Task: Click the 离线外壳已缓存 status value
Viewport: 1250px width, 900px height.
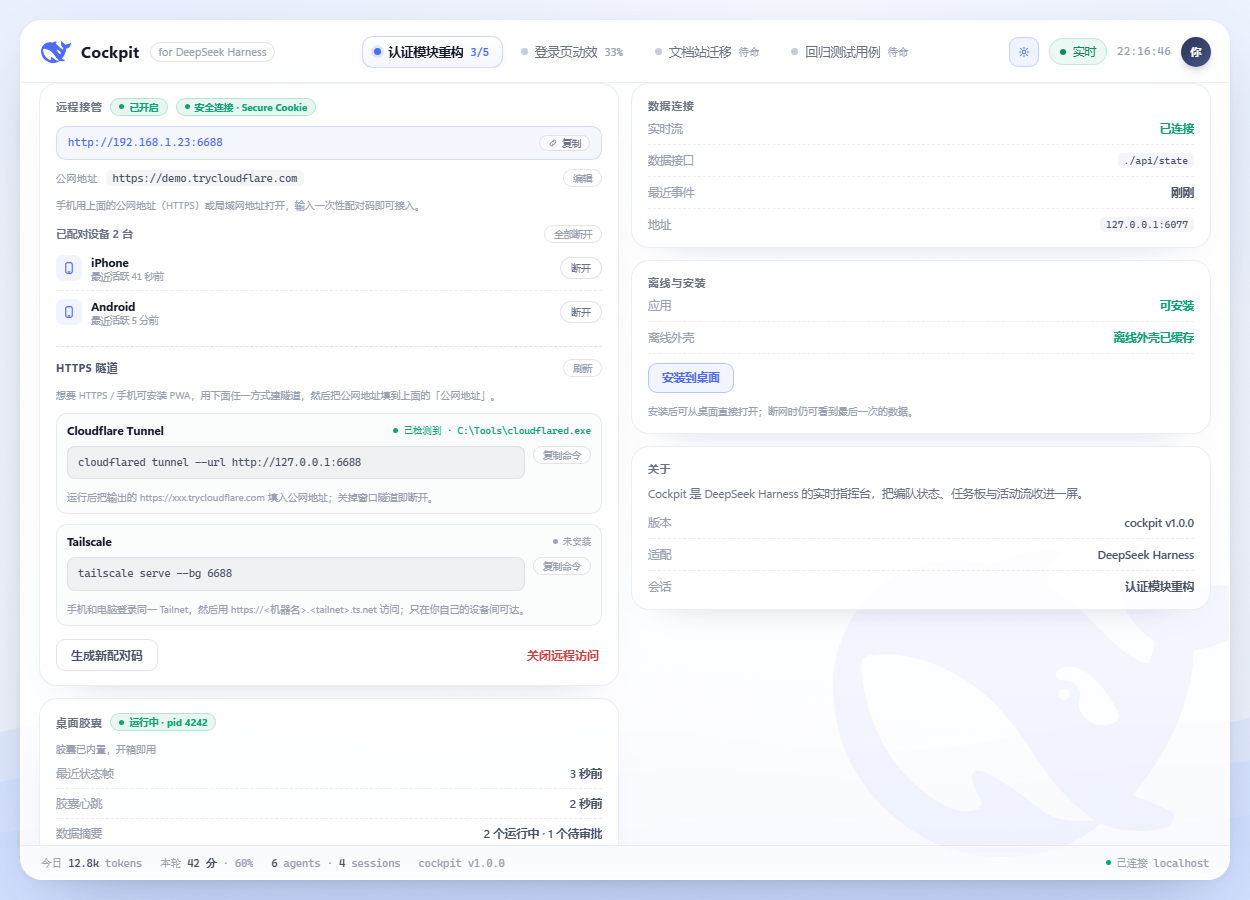Action: 1154,338
